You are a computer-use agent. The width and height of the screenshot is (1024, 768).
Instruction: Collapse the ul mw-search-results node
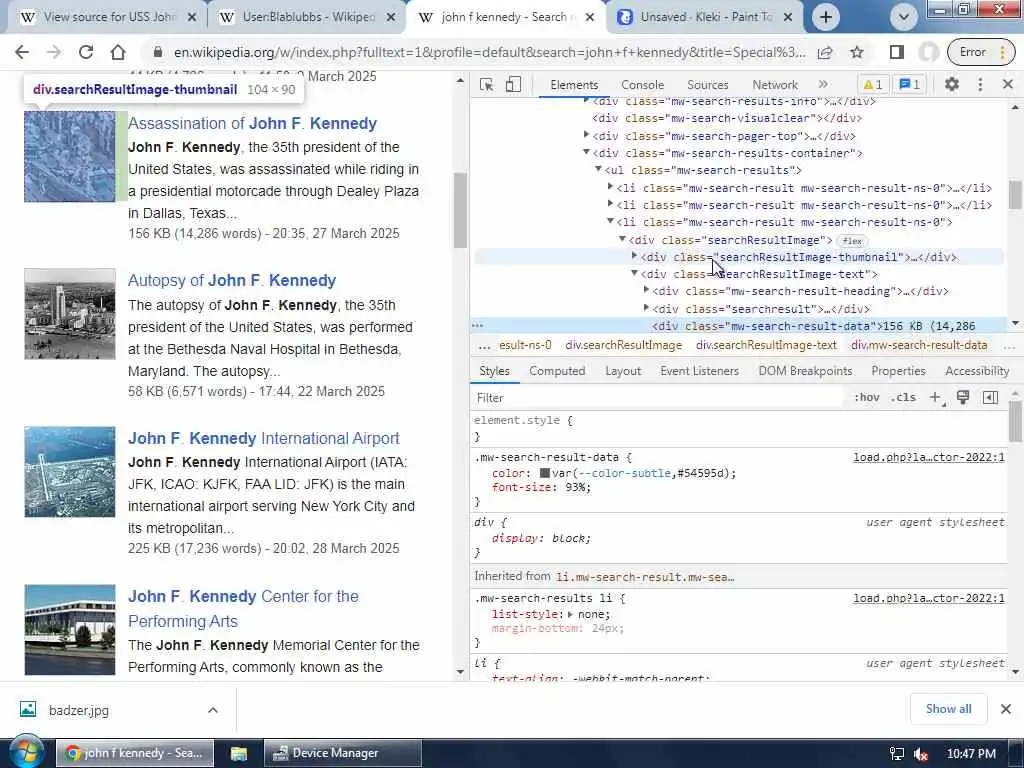[x=598, y=169]
